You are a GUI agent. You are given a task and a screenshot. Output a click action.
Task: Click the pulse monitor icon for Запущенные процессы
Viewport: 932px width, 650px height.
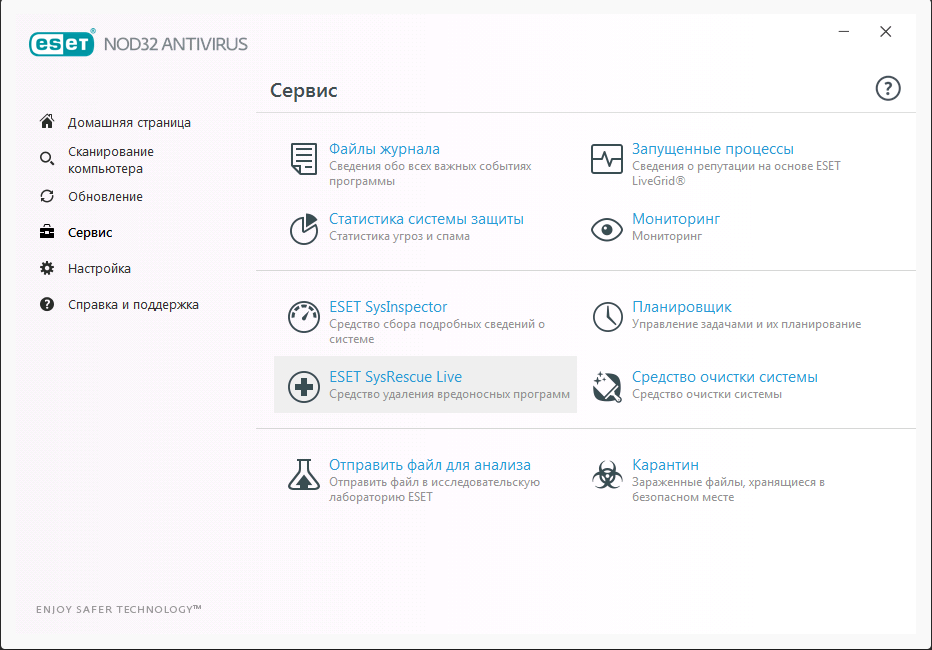(607, 159)
